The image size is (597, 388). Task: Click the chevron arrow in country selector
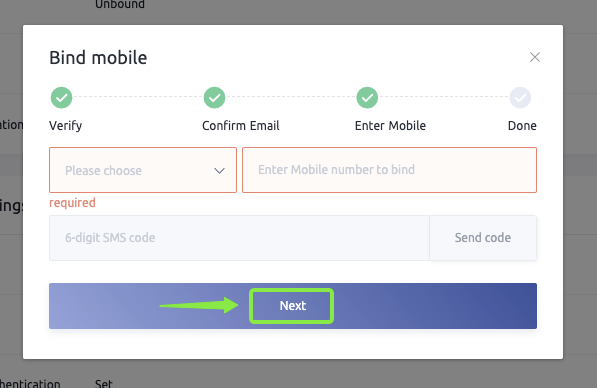219,171
